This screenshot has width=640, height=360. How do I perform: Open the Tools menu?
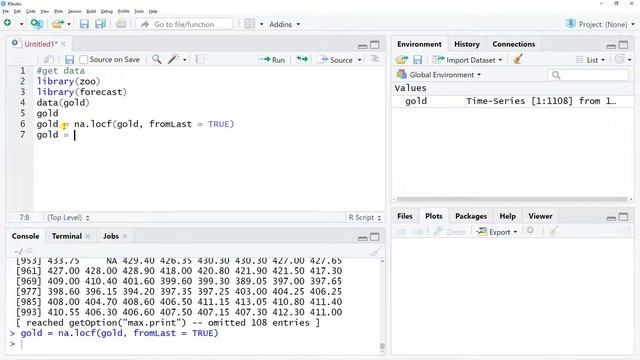139,11
